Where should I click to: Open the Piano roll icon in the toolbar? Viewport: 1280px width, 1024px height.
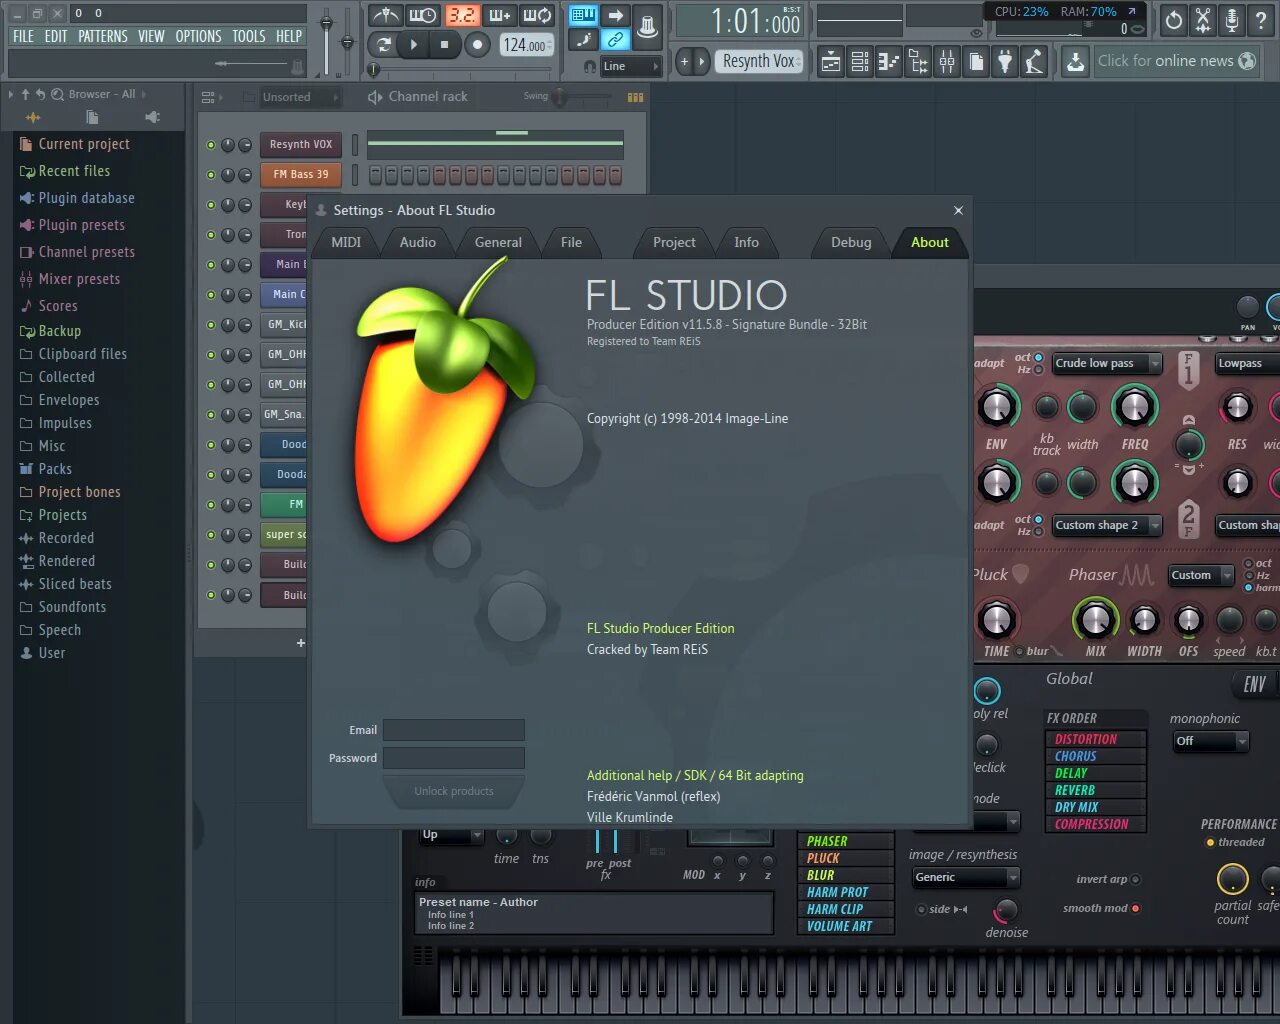pyautogui.click(x=888, y=61)
